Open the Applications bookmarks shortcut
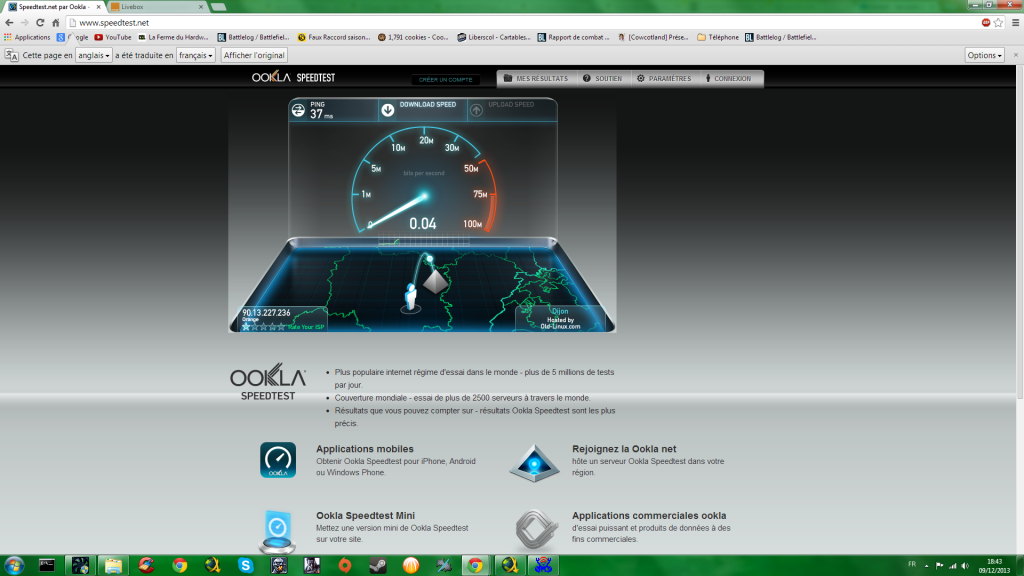Image resolution: width=1024 pixels, height=576 pixels. (27, 37)
